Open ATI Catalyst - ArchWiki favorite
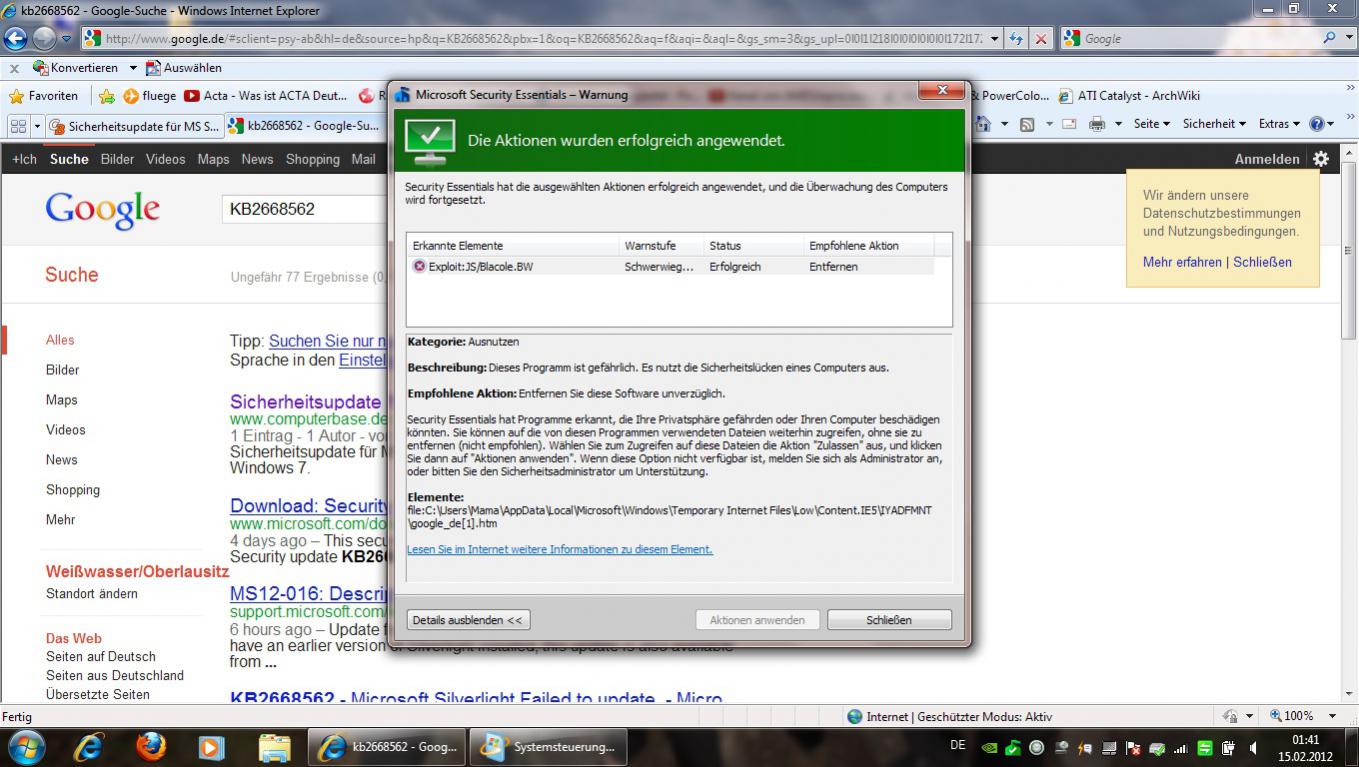 [x=1128, y=96]
